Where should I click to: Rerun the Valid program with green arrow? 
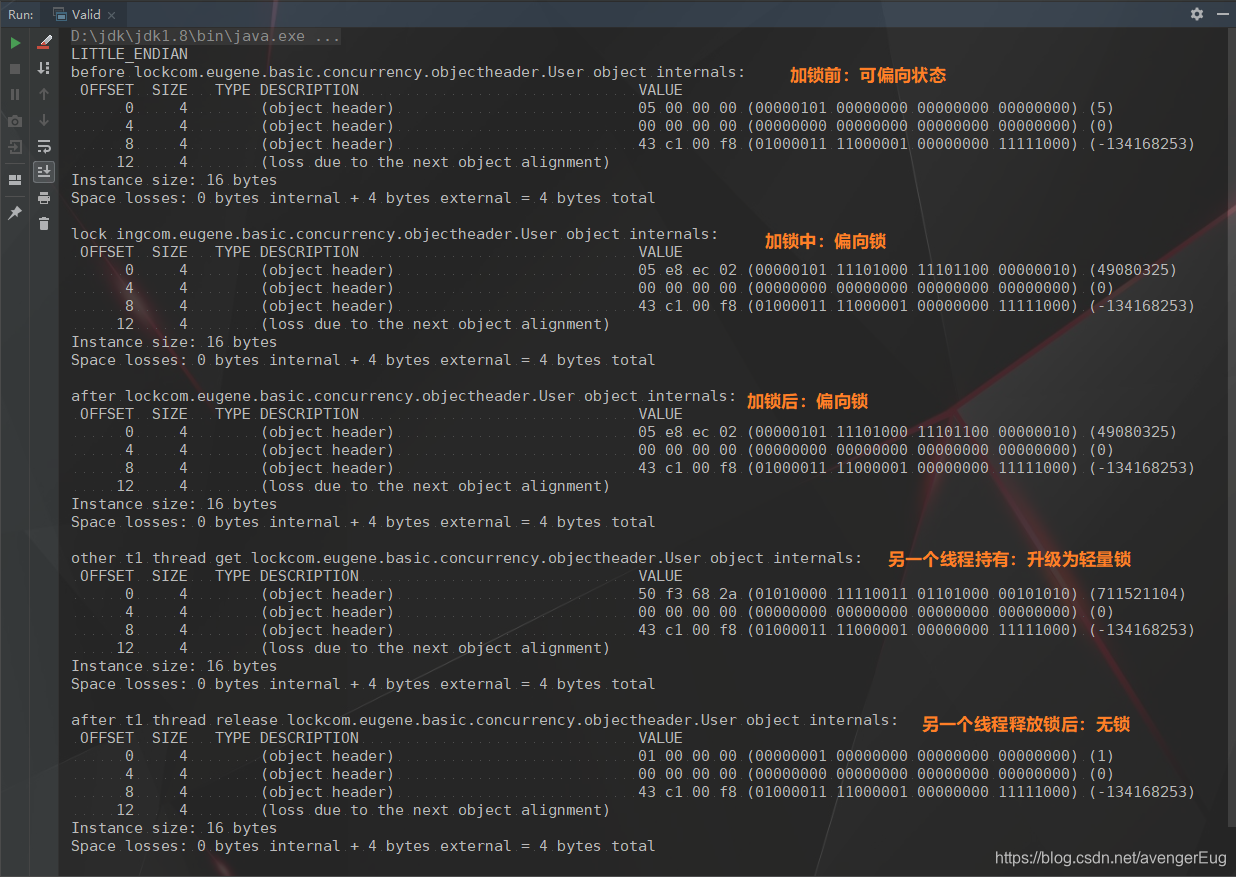coord(15,43)
